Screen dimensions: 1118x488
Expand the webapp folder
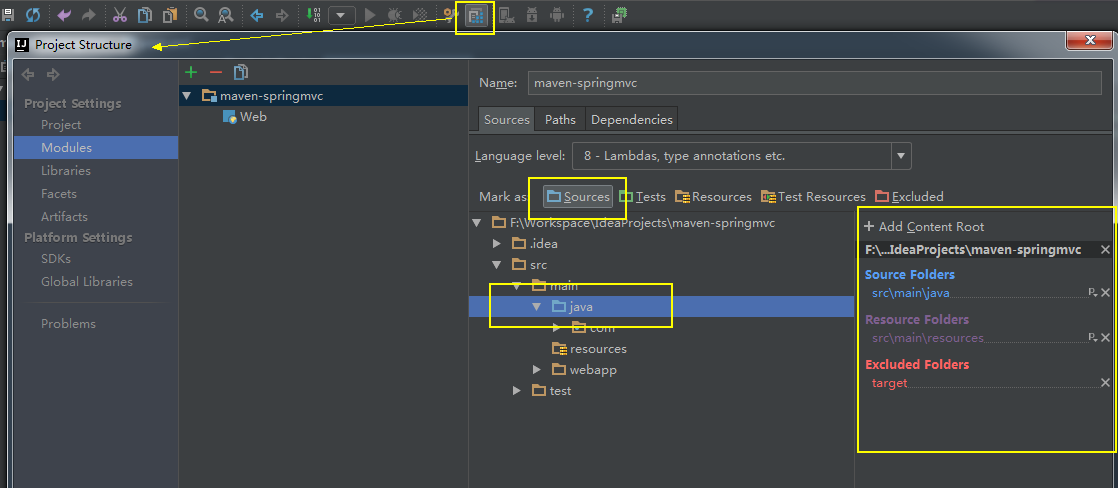tap(537, 370)
